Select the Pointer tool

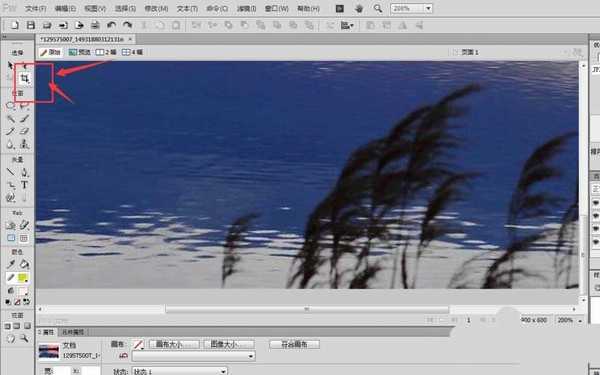click(11, 65)
